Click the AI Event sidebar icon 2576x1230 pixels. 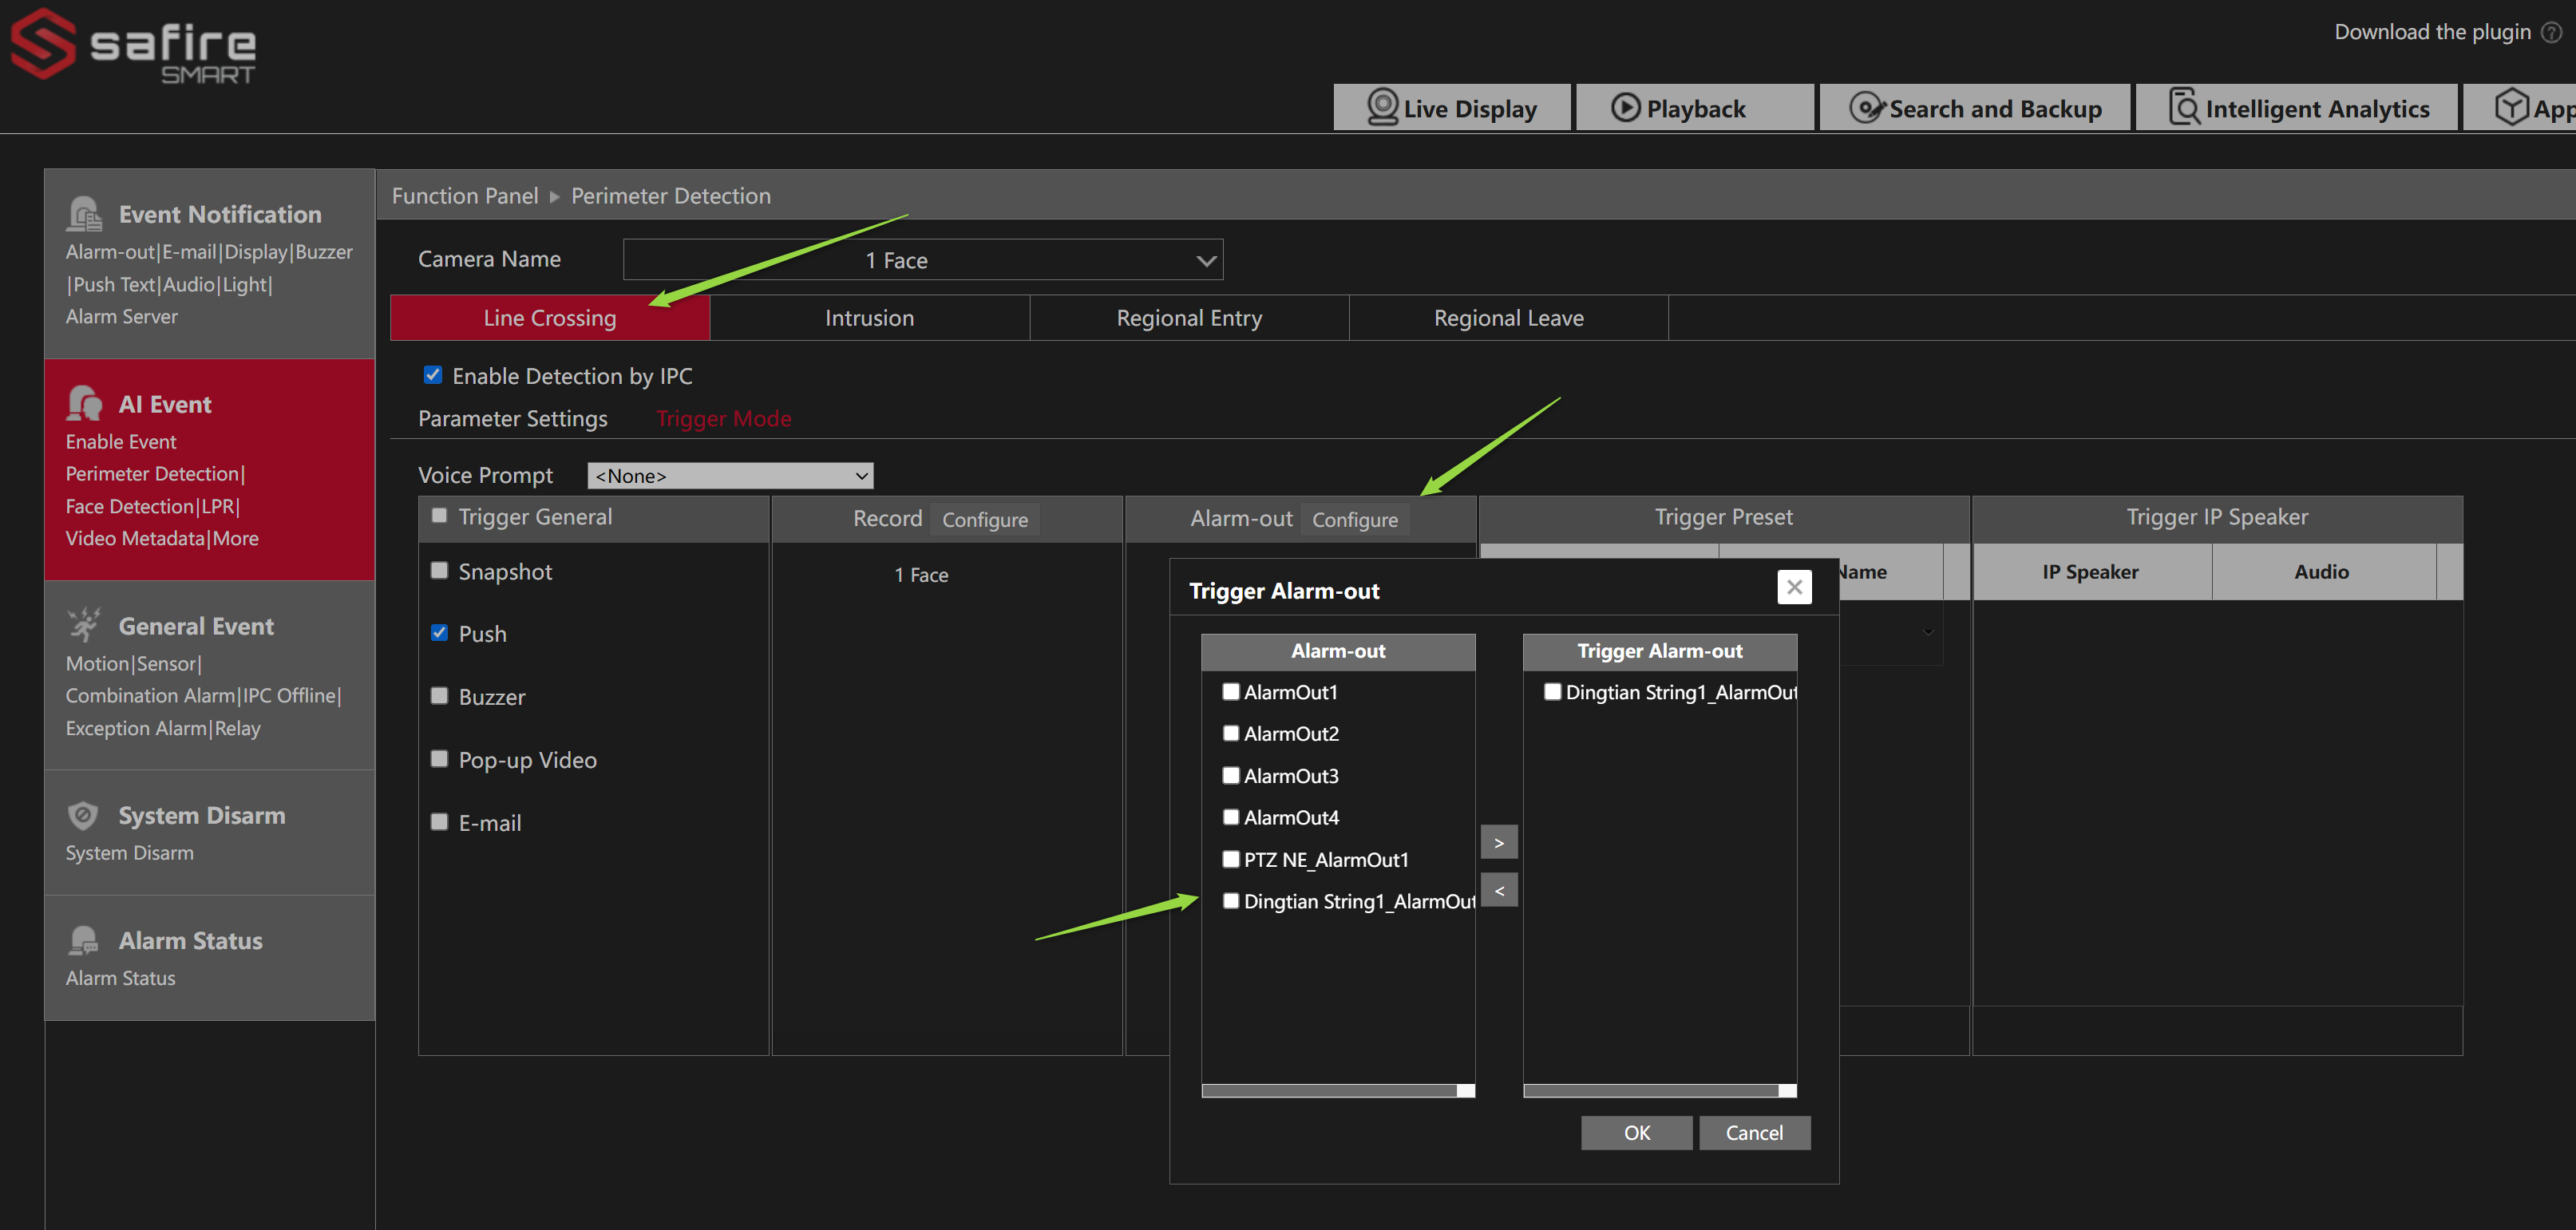point(85,404)
